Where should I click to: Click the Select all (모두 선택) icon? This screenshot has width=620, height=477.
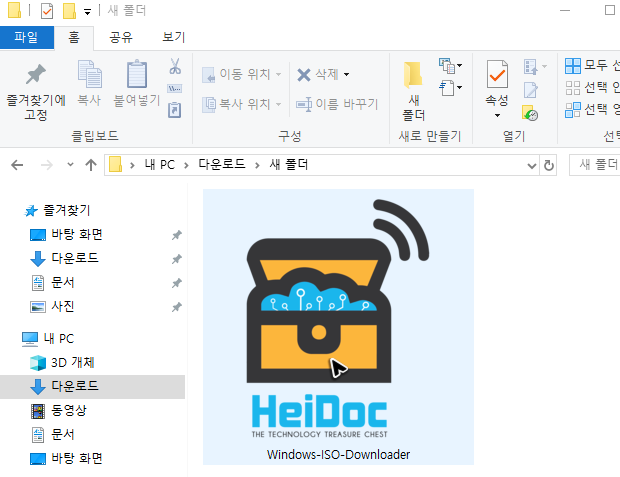point(573,66)
